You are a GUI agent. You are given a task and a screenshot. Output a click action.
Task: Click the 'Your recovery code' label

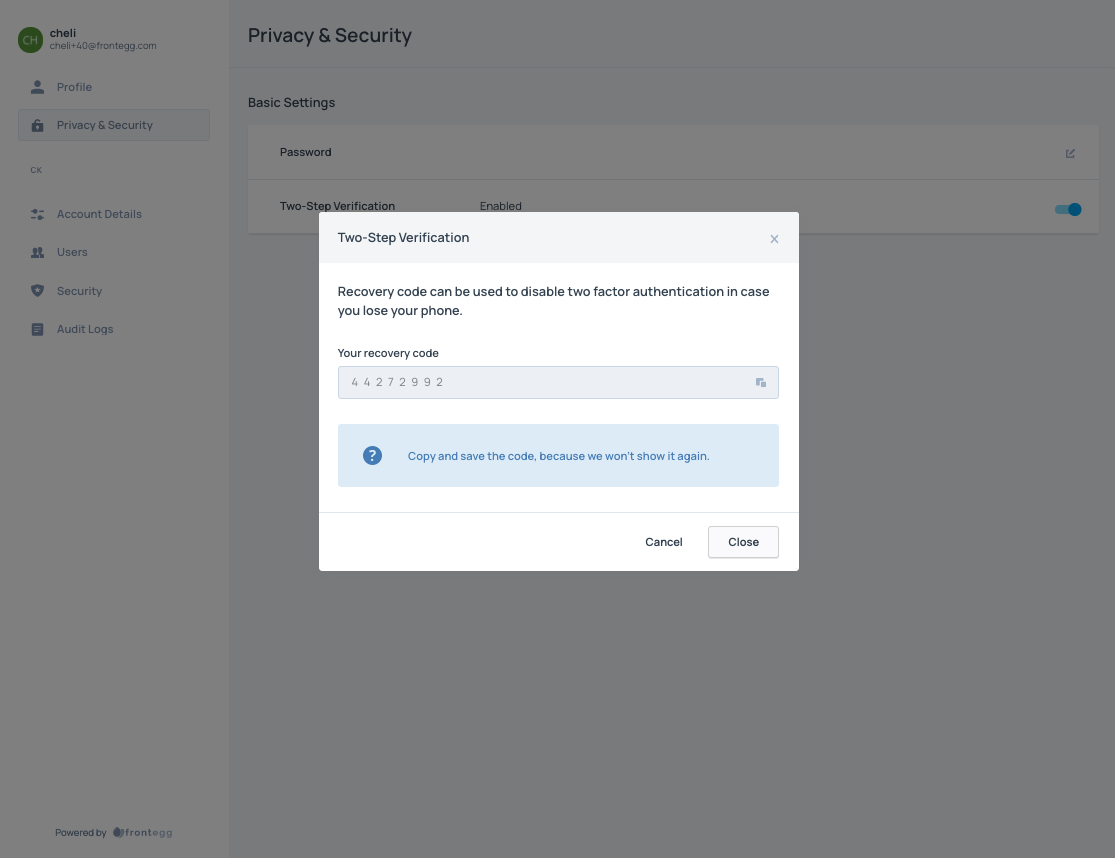coord(388,353)
